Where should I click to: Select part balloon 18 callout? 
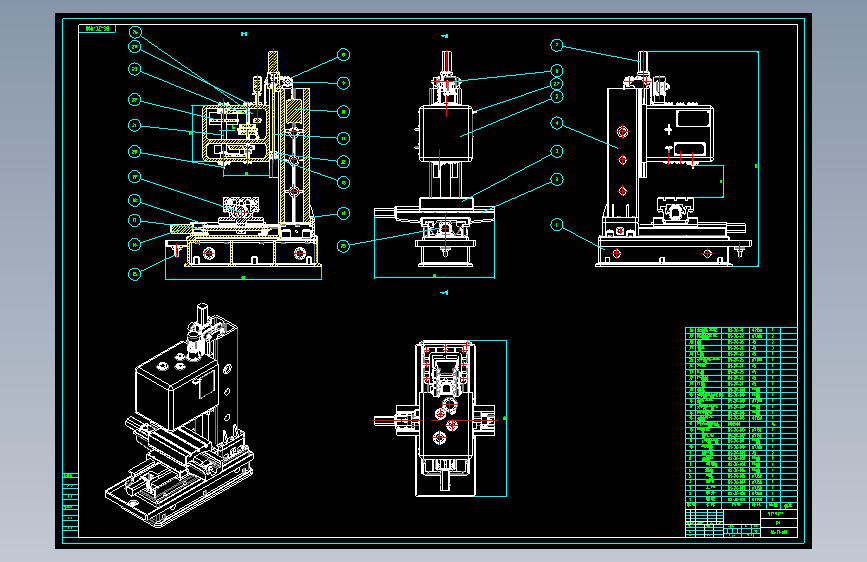click(134, 200)
